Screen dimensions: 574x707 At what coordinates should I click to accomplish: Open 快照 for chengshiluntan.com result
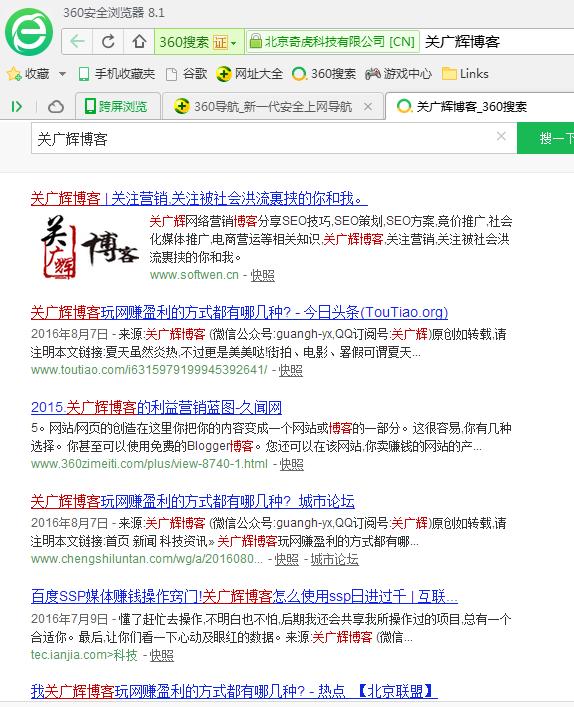click(287, 560)
